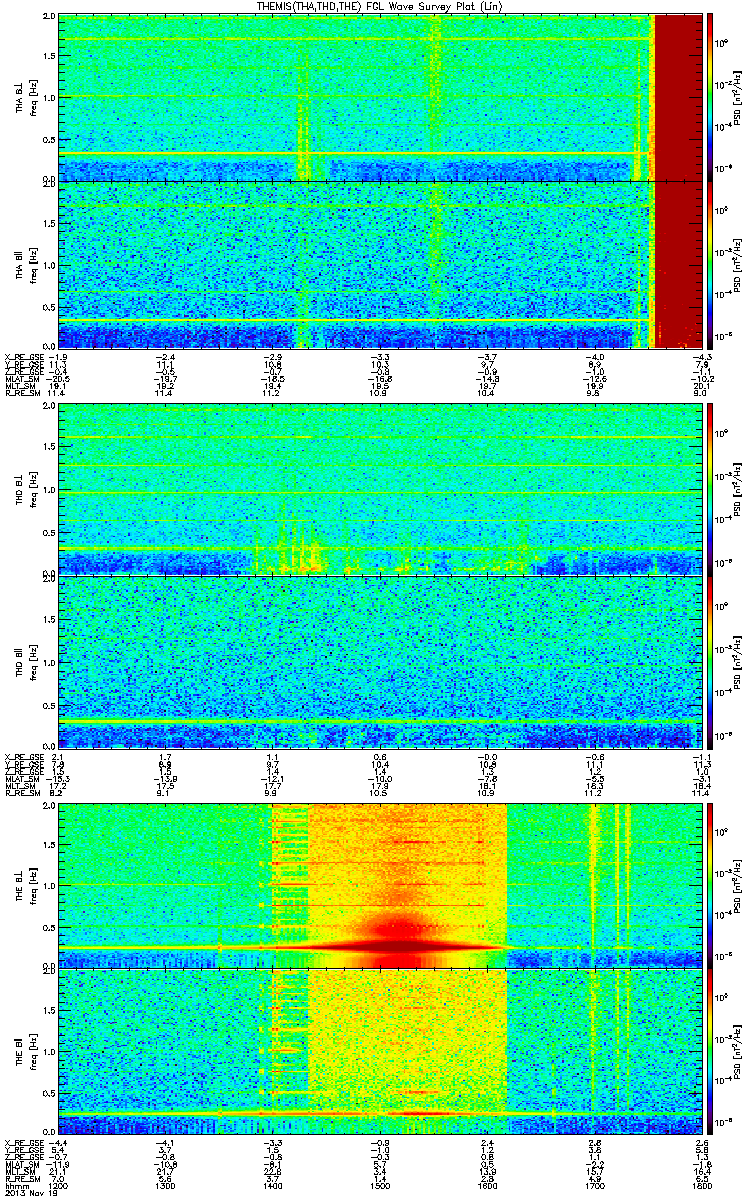Viewport: 750px width, 1200px height.
Task: Click the X_RE_GSE row label under the THE panels
Action: (22, 1141)
